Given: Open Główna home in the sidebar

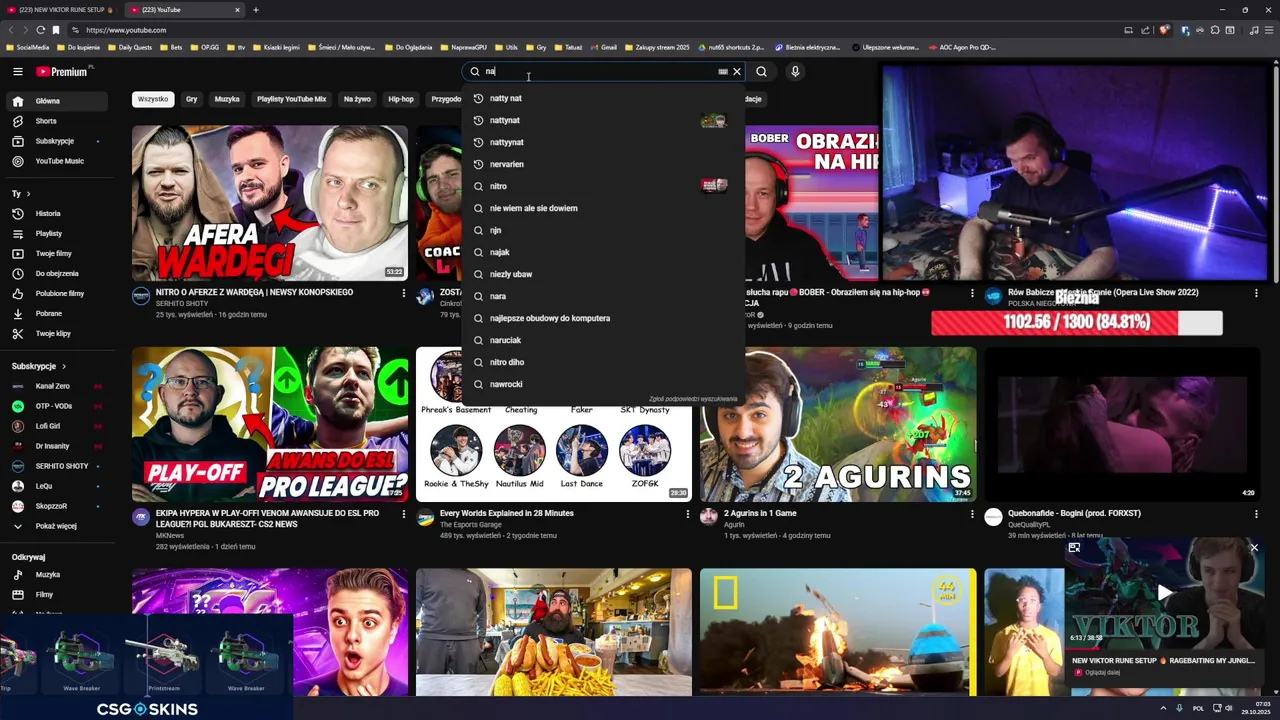Looking at the screenshot, I should click(x=58, y=101).
